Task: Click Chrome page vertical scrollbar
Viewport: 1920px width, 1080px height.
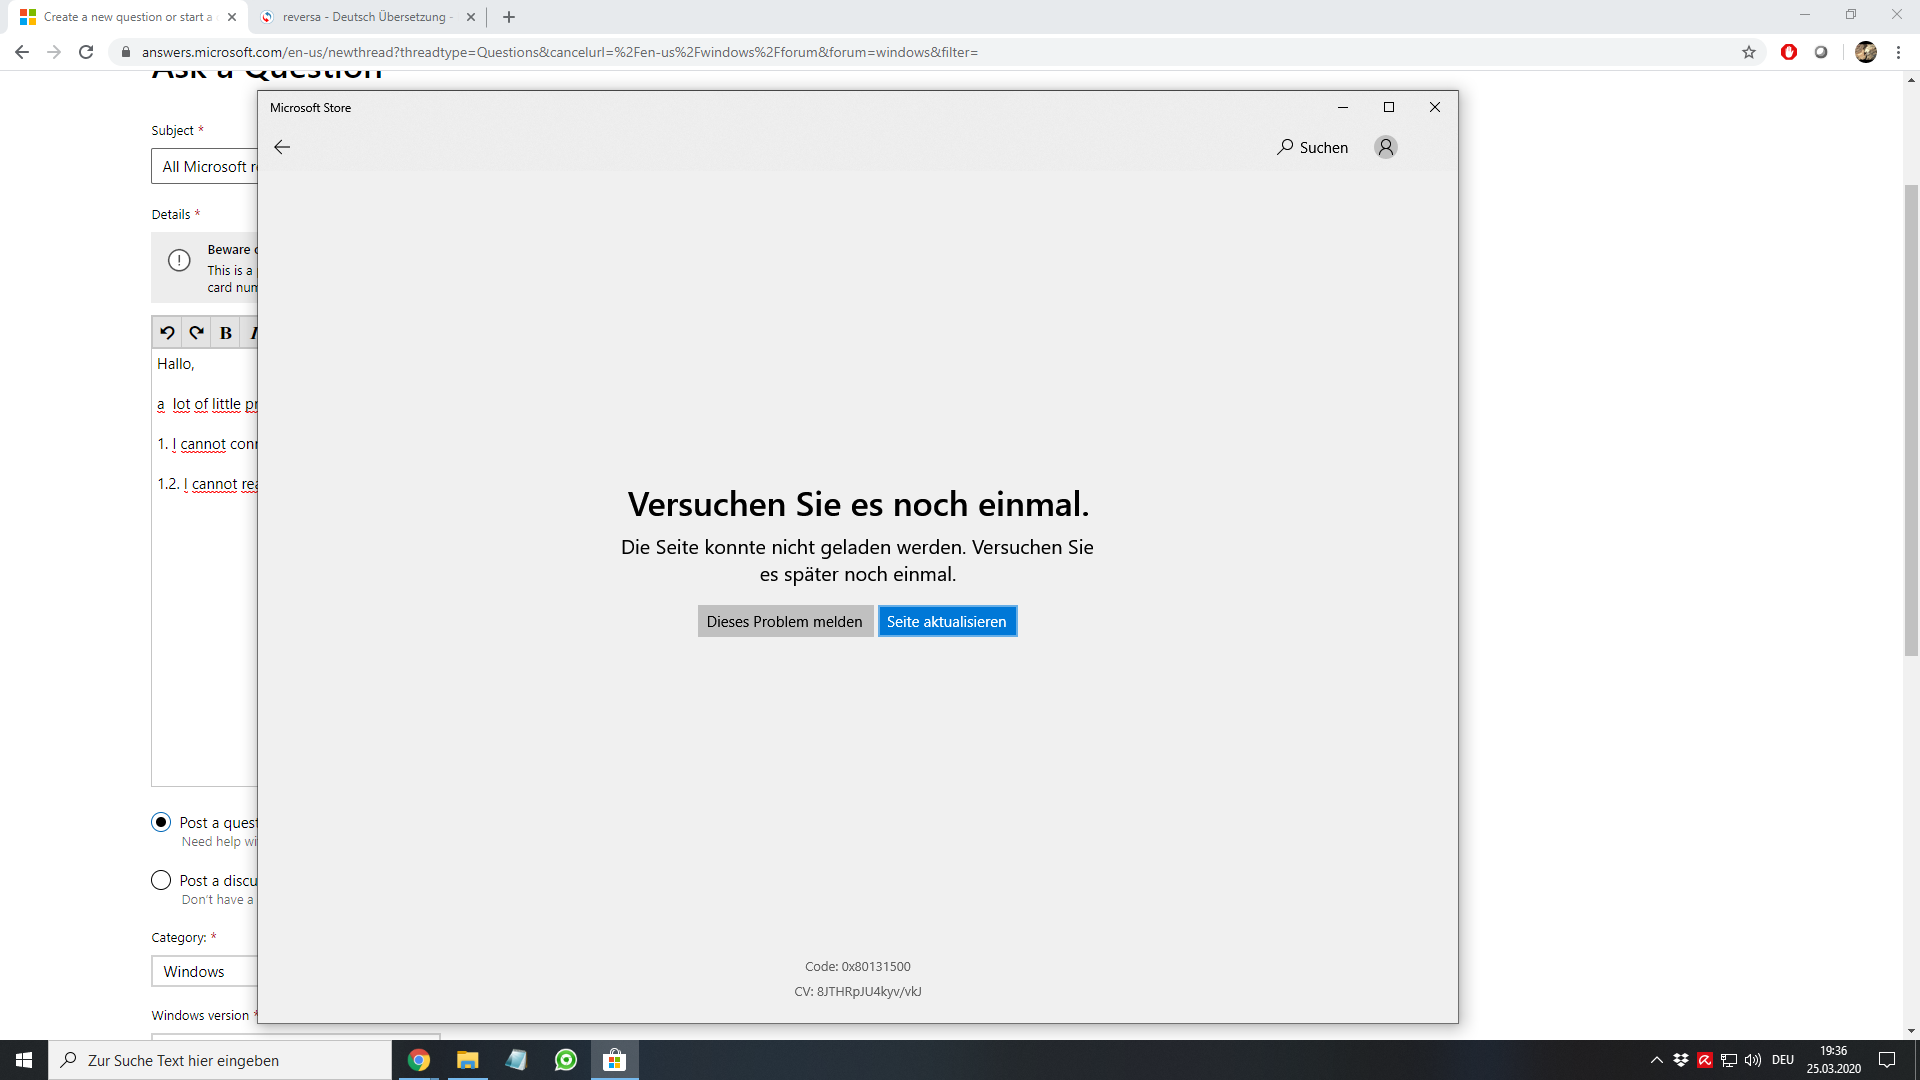Action: click(x=1911, y=420)
